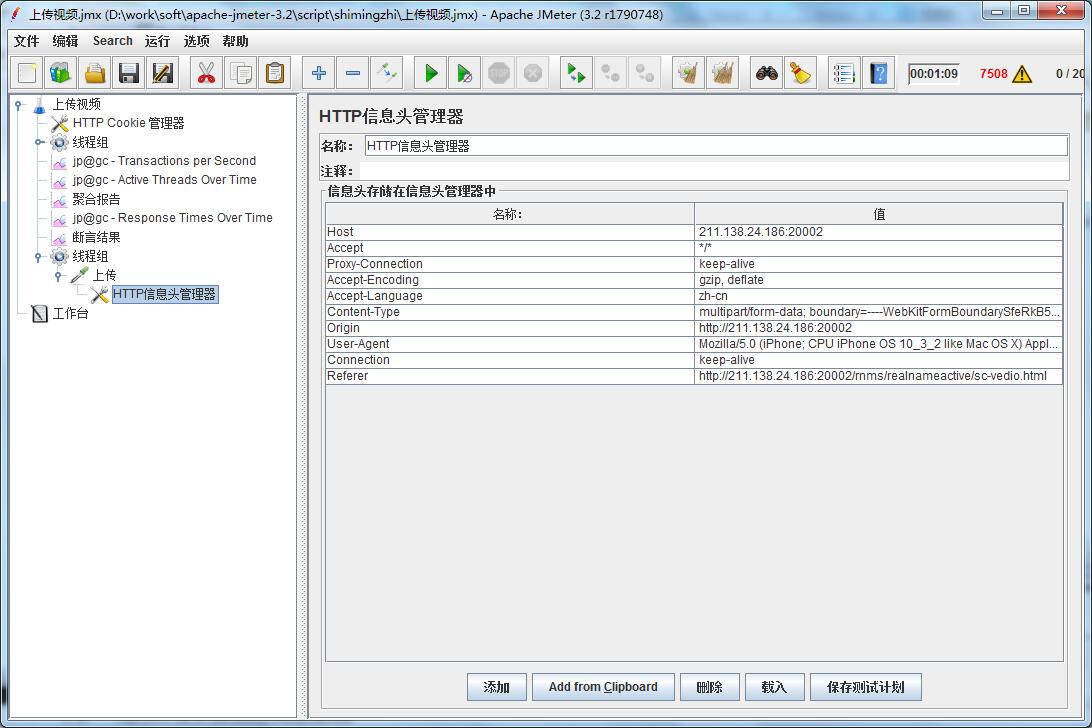The image size is (1092, 728).
Task: Start the test with green play icon
Action: pos(430,73)
